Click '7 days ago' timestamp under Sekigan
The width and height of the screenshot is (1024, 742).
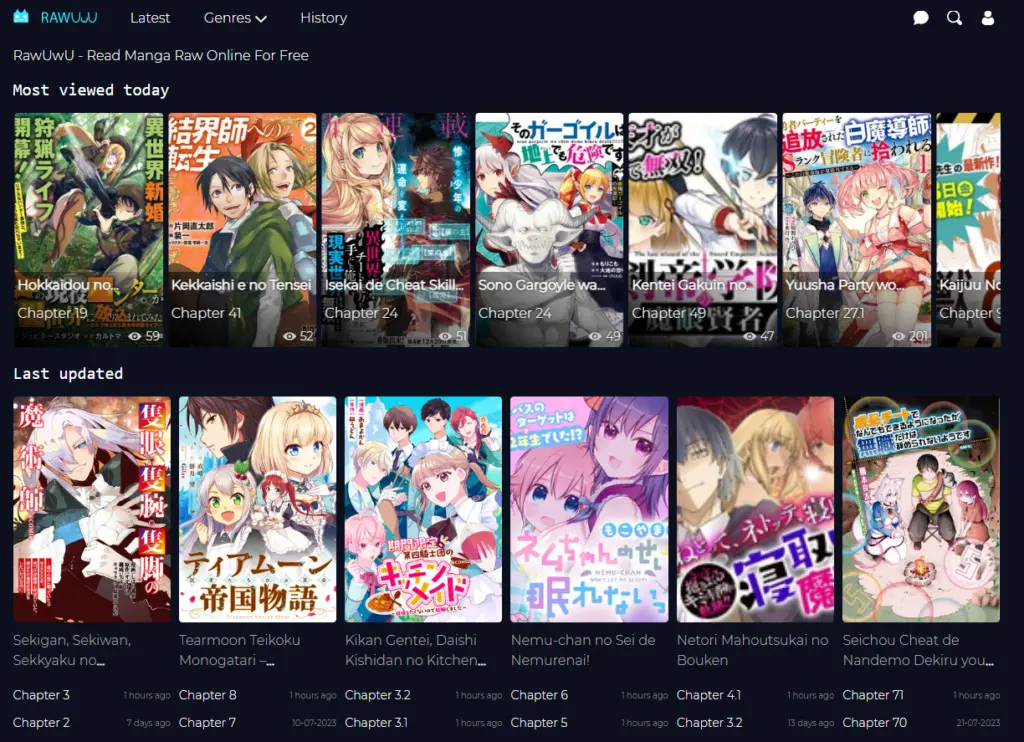pyautogui.click(x=148, y=723)
